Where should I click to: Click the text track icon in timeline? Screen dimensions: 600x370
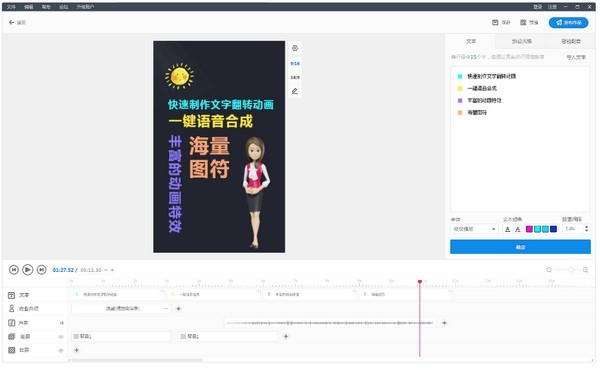pos(11,295)
